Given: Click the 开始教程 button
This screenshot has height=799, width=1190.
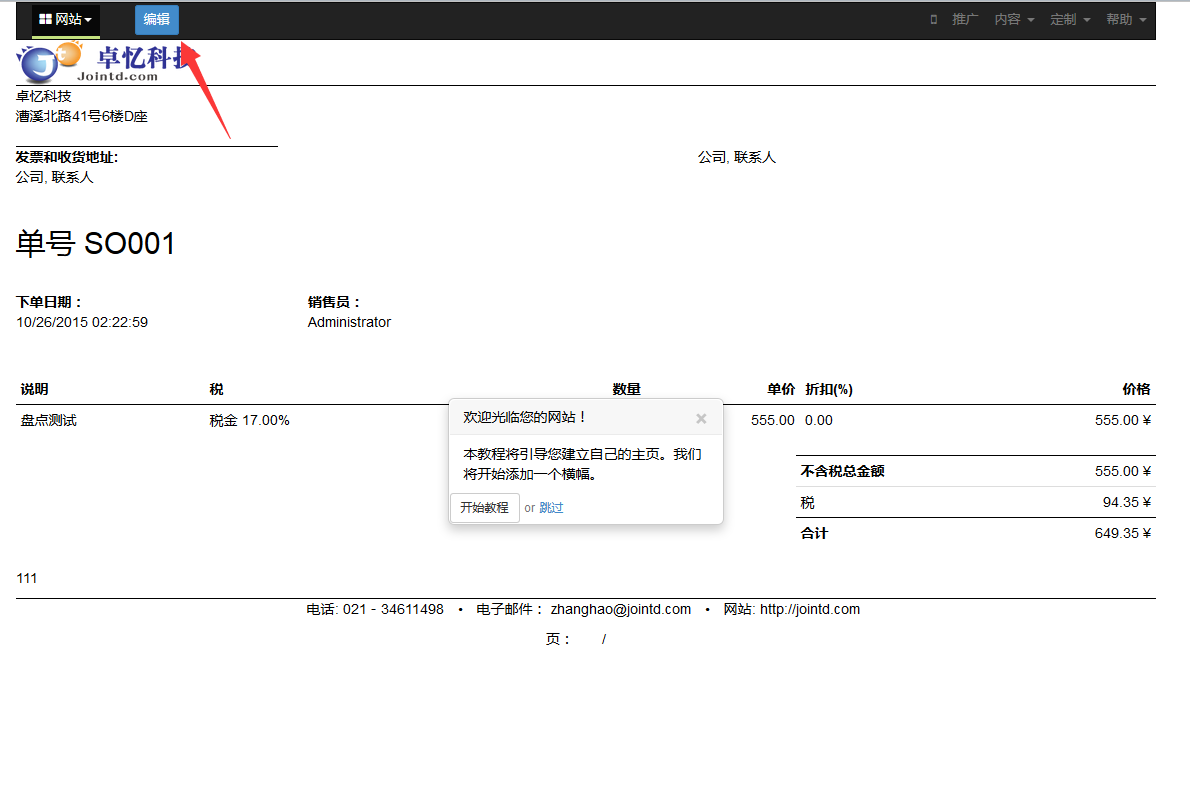Looking at the screenshot, I should tap(484, 508).
